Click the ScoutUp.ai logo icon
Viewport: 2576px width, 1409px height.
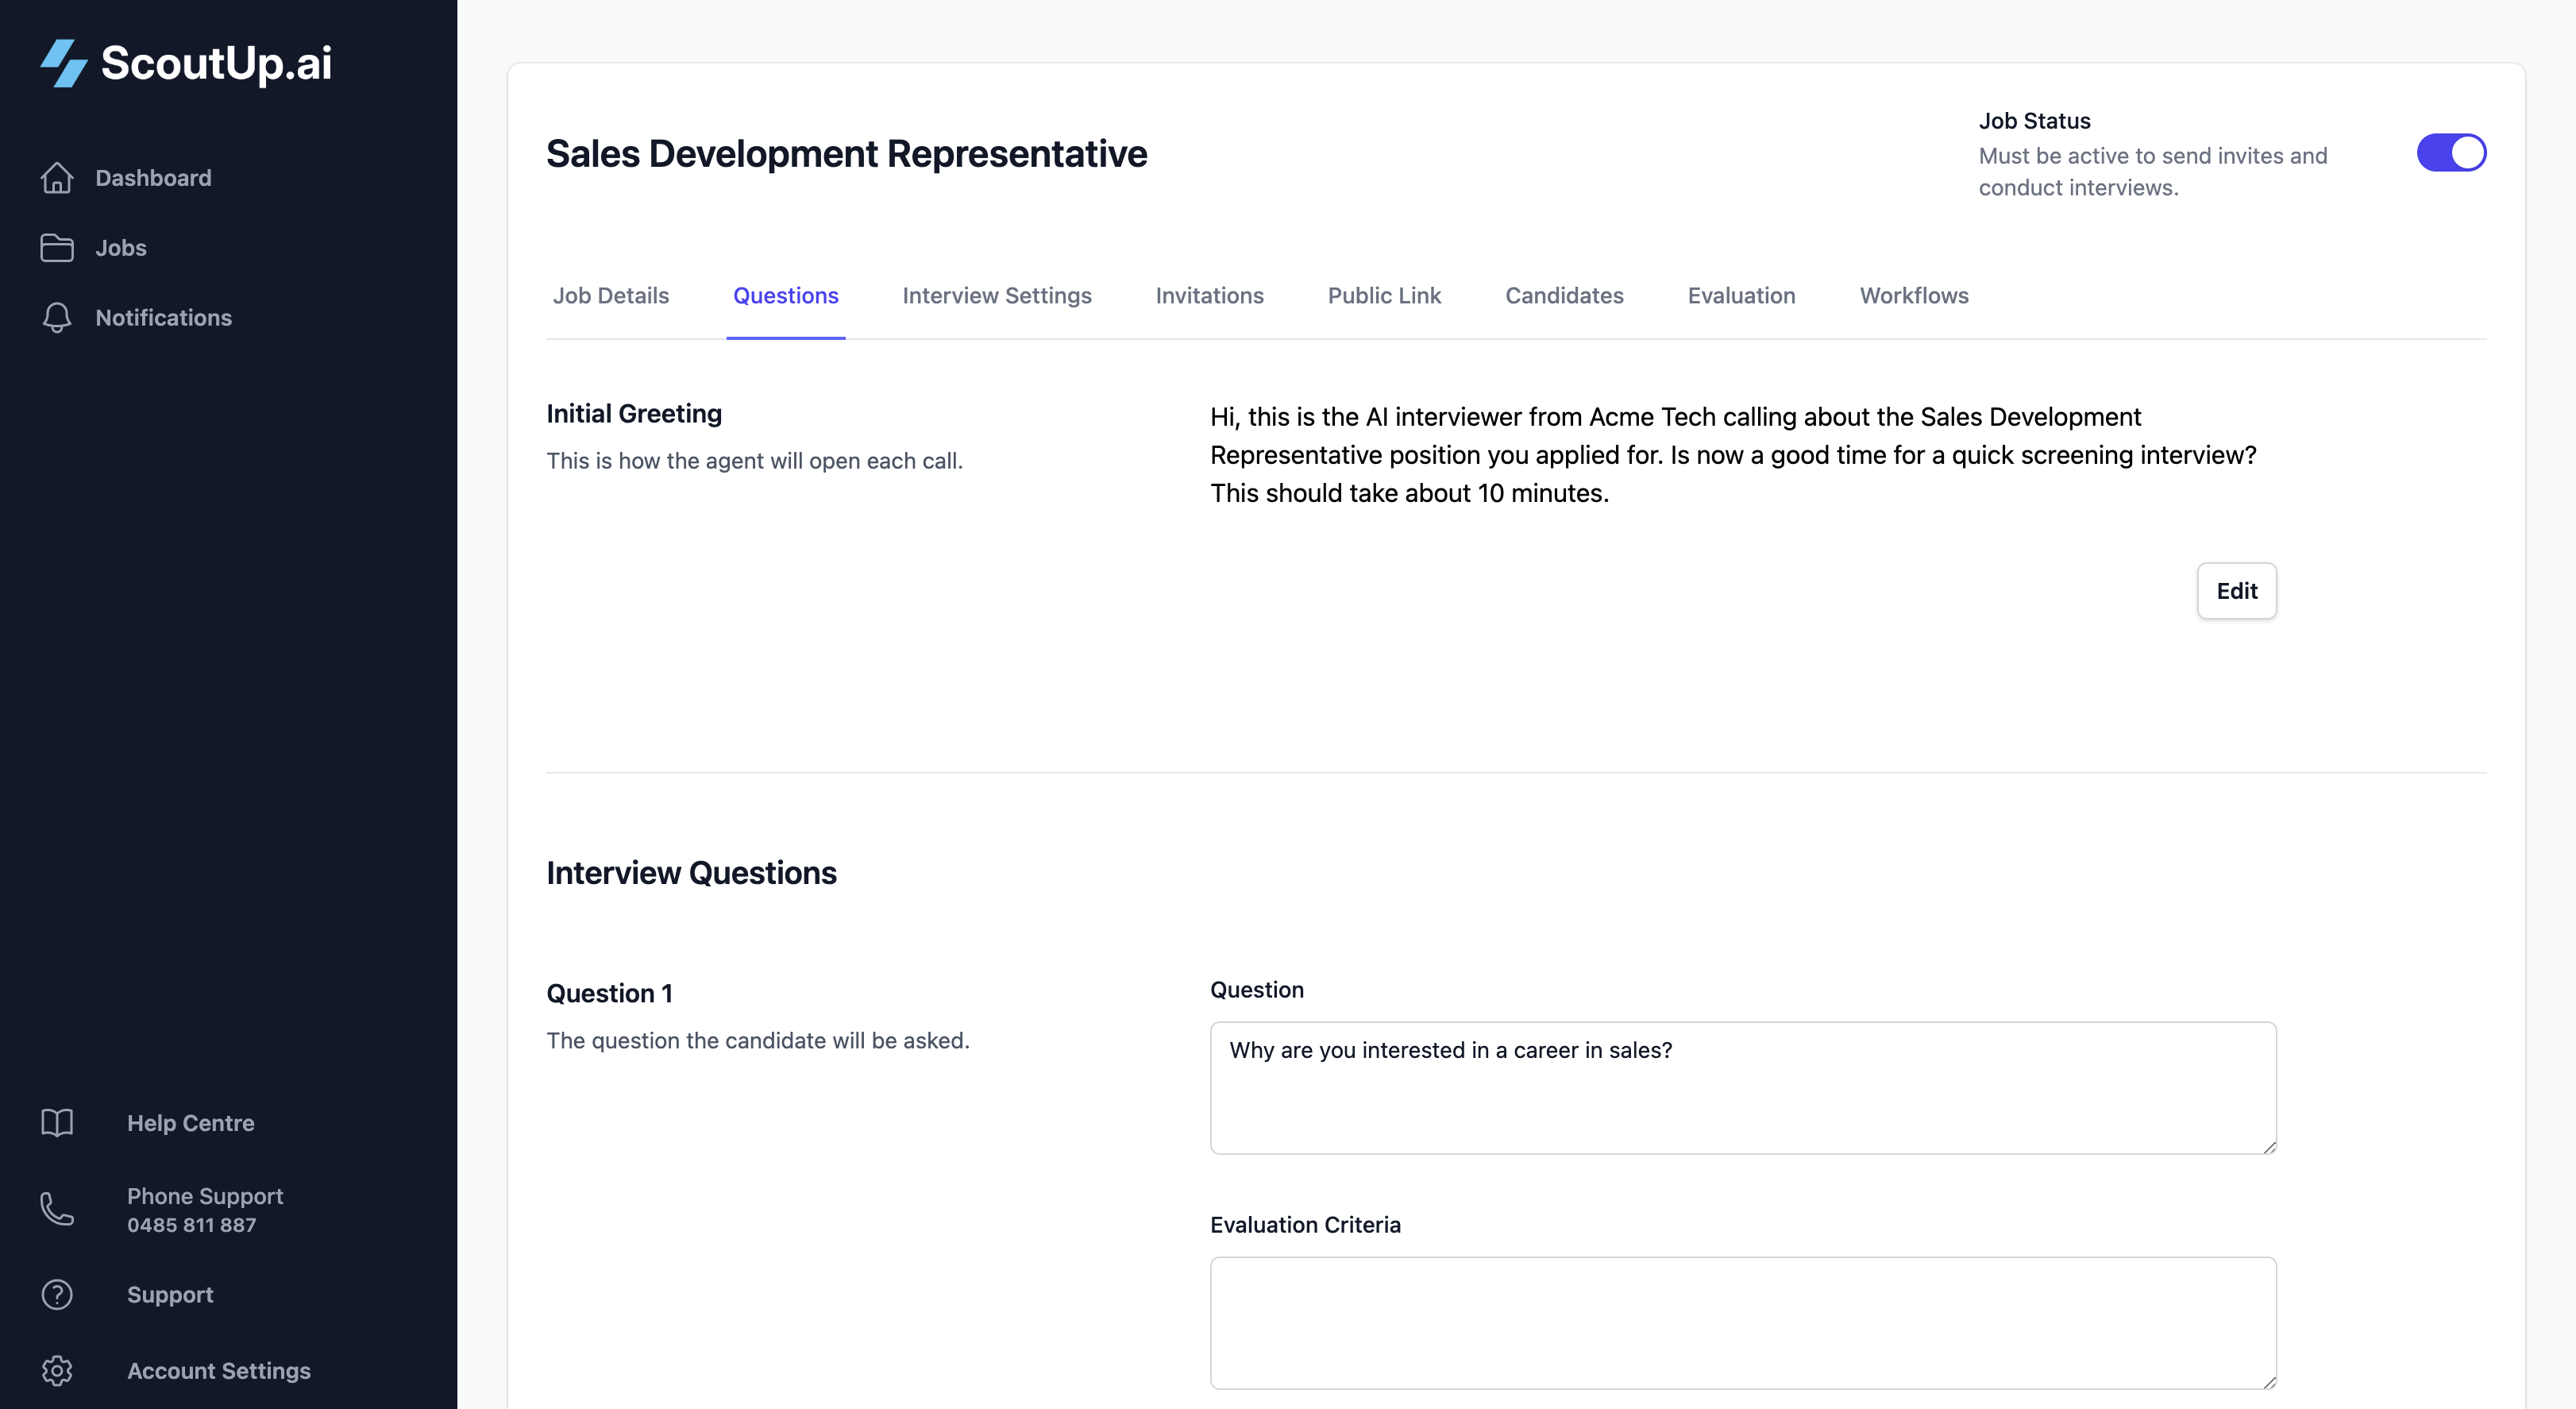(x=64, y=63)
